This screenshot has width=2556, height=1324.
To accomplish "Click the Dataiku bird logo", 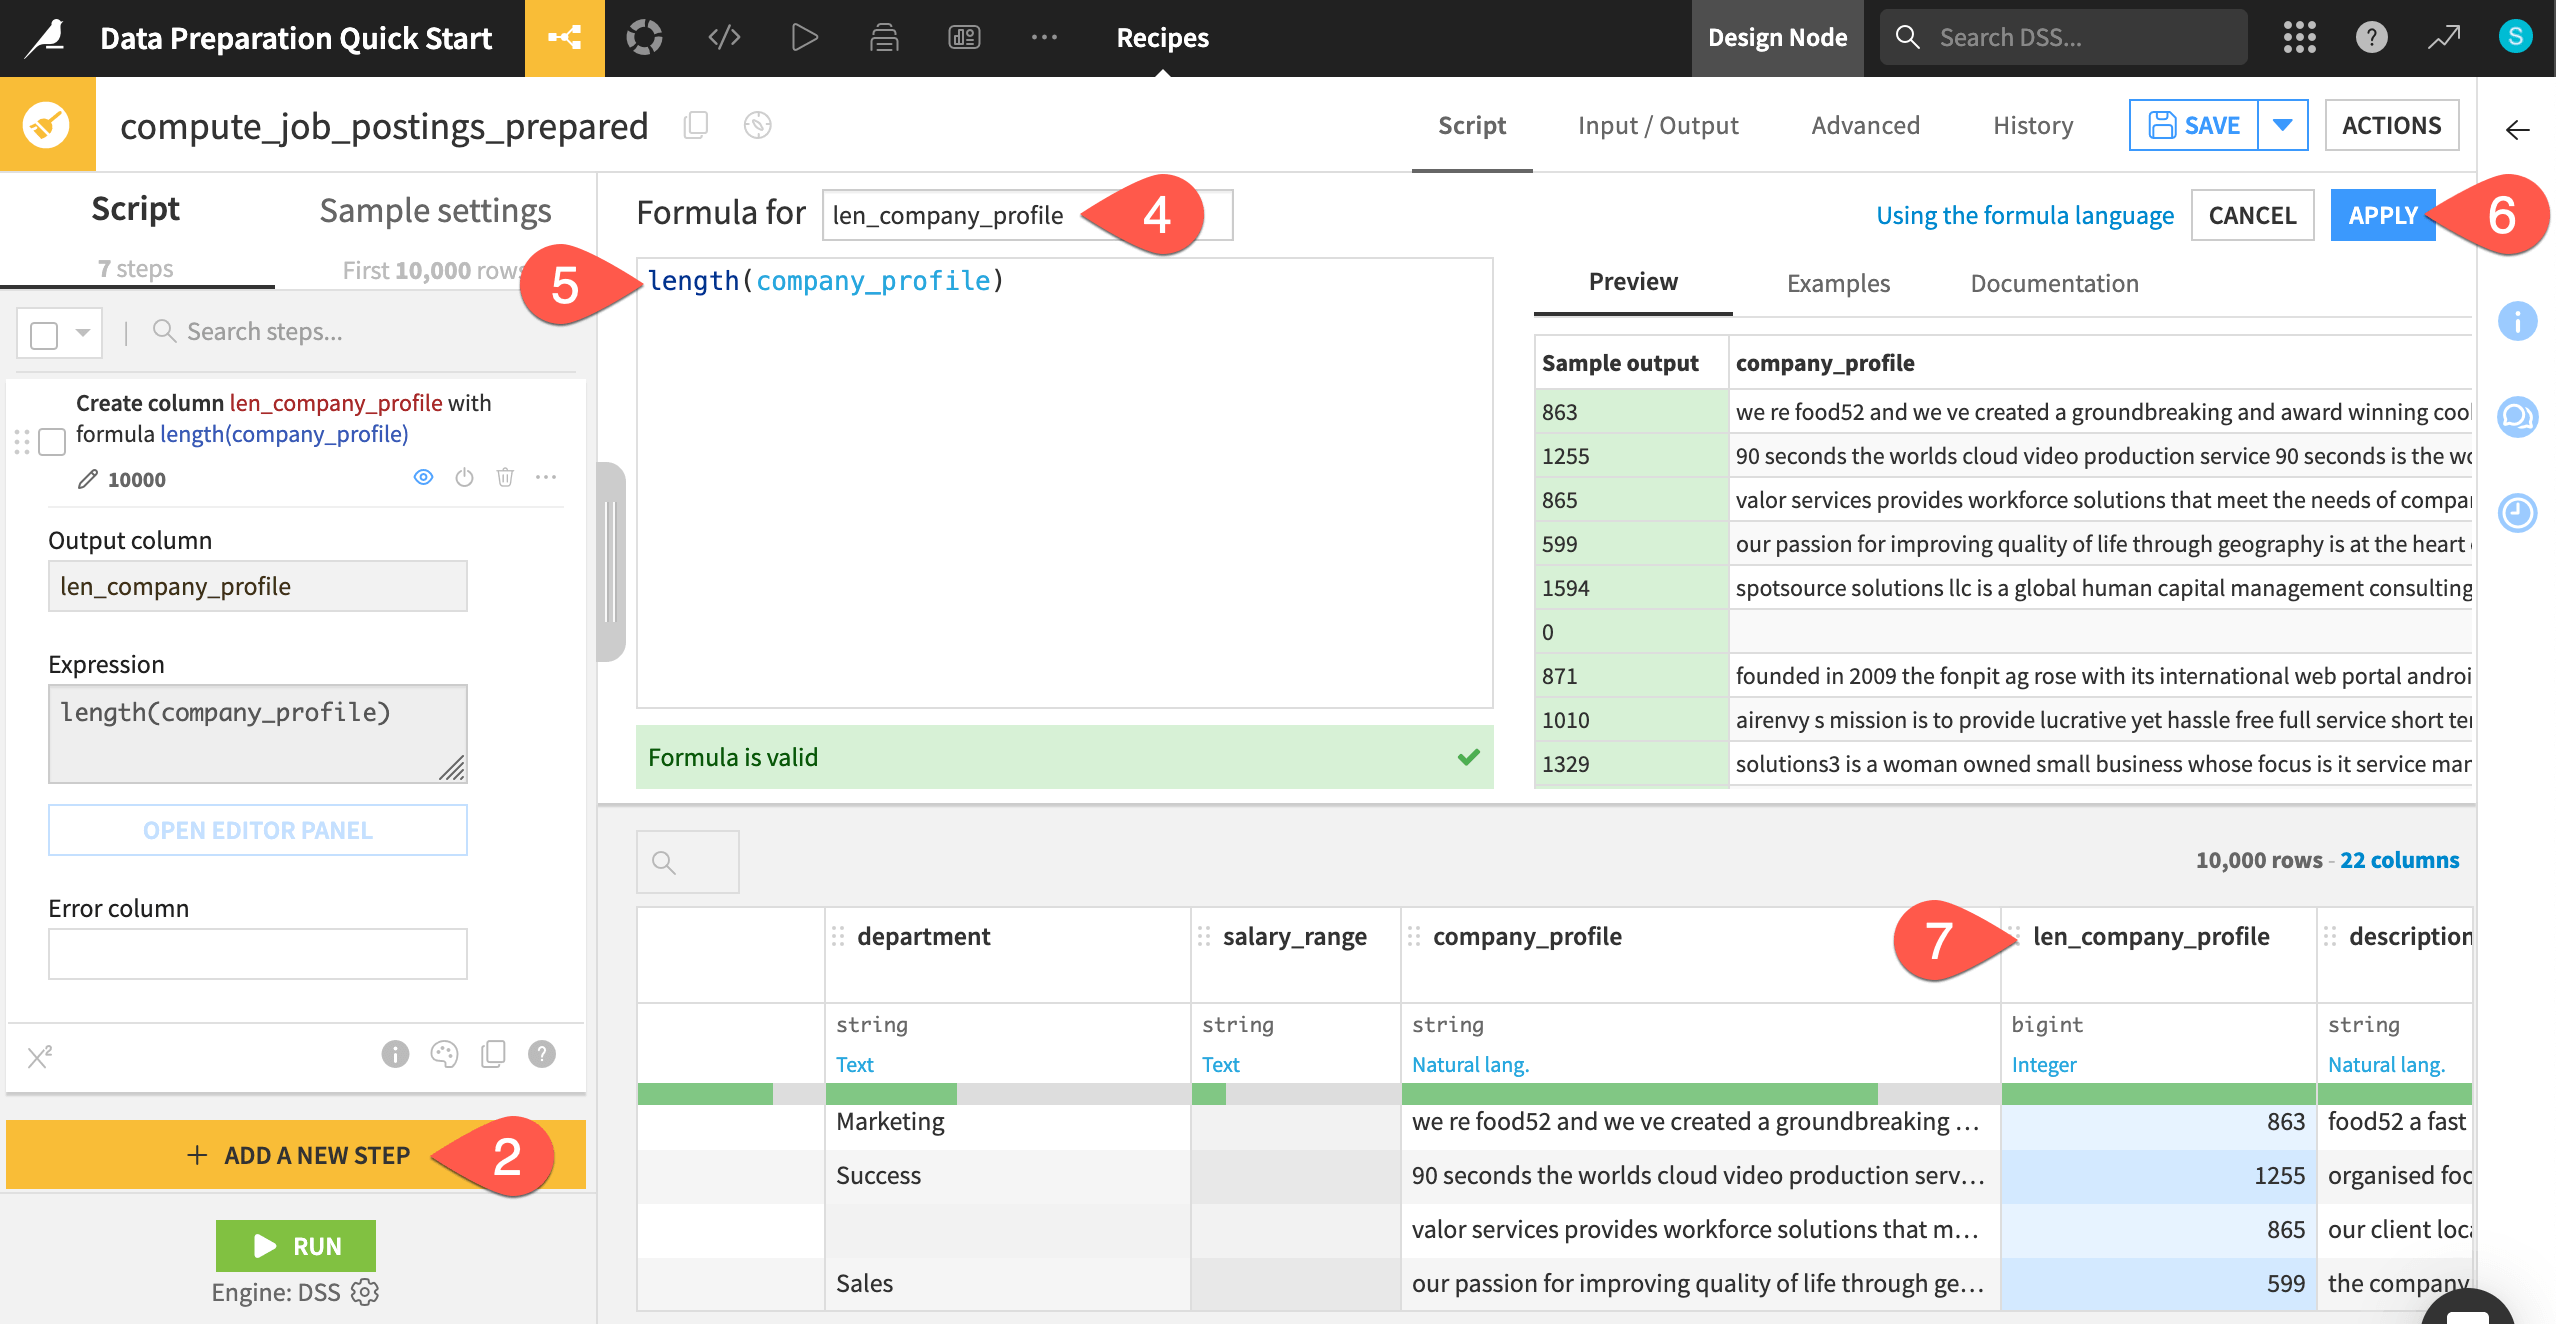I will point(46,38).
